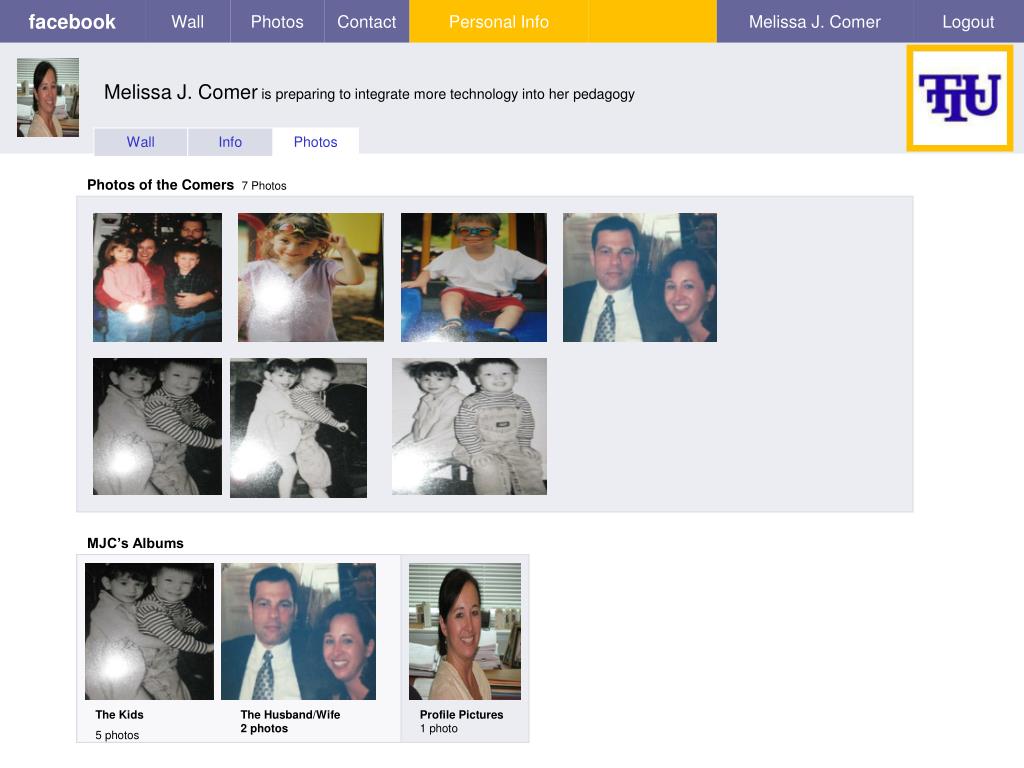Select the profile Photos tab

(315, 142)
